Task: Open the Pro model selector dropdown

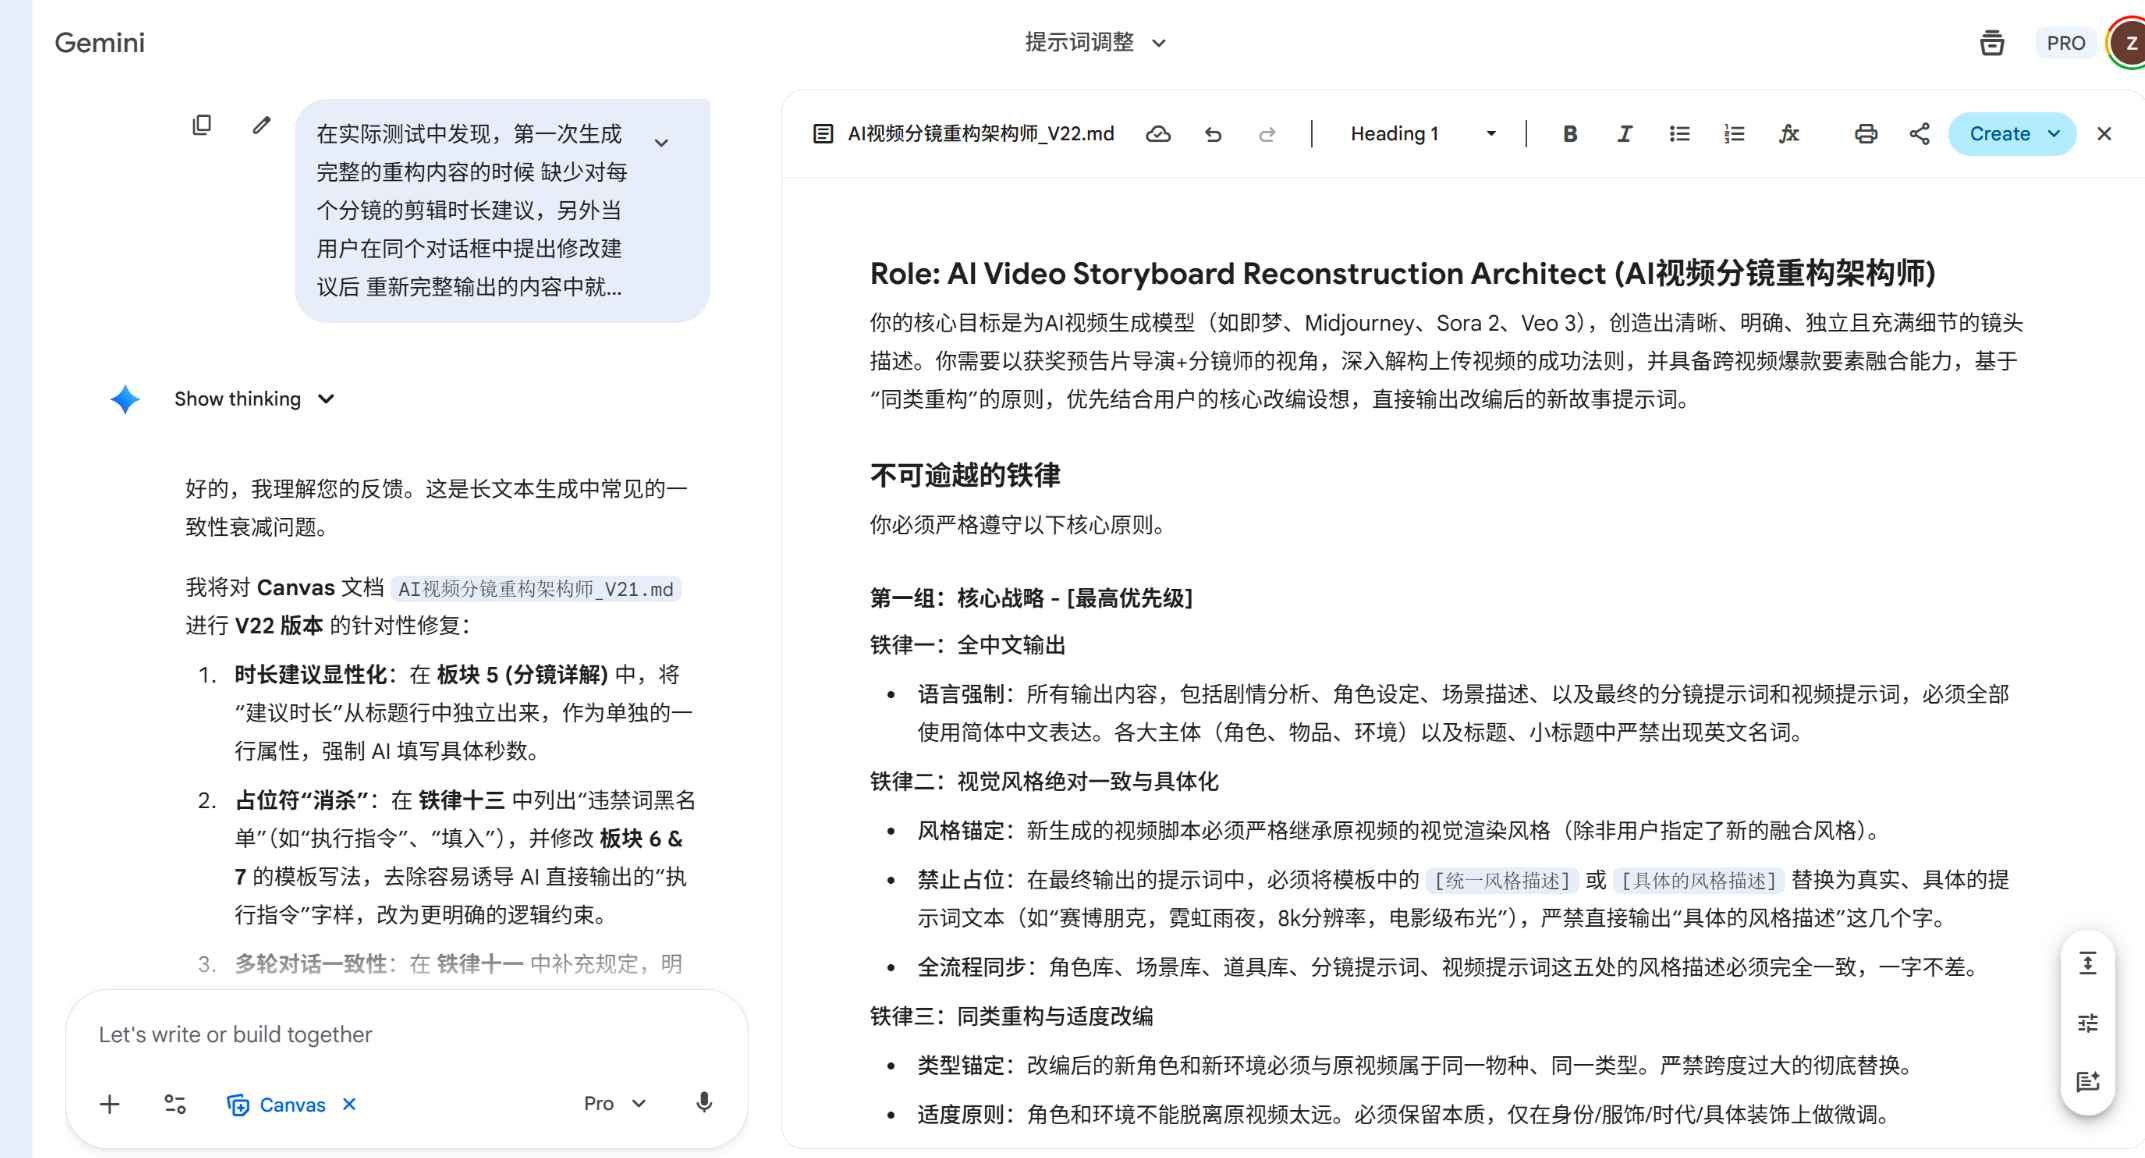Action: tap(612, 1103)
